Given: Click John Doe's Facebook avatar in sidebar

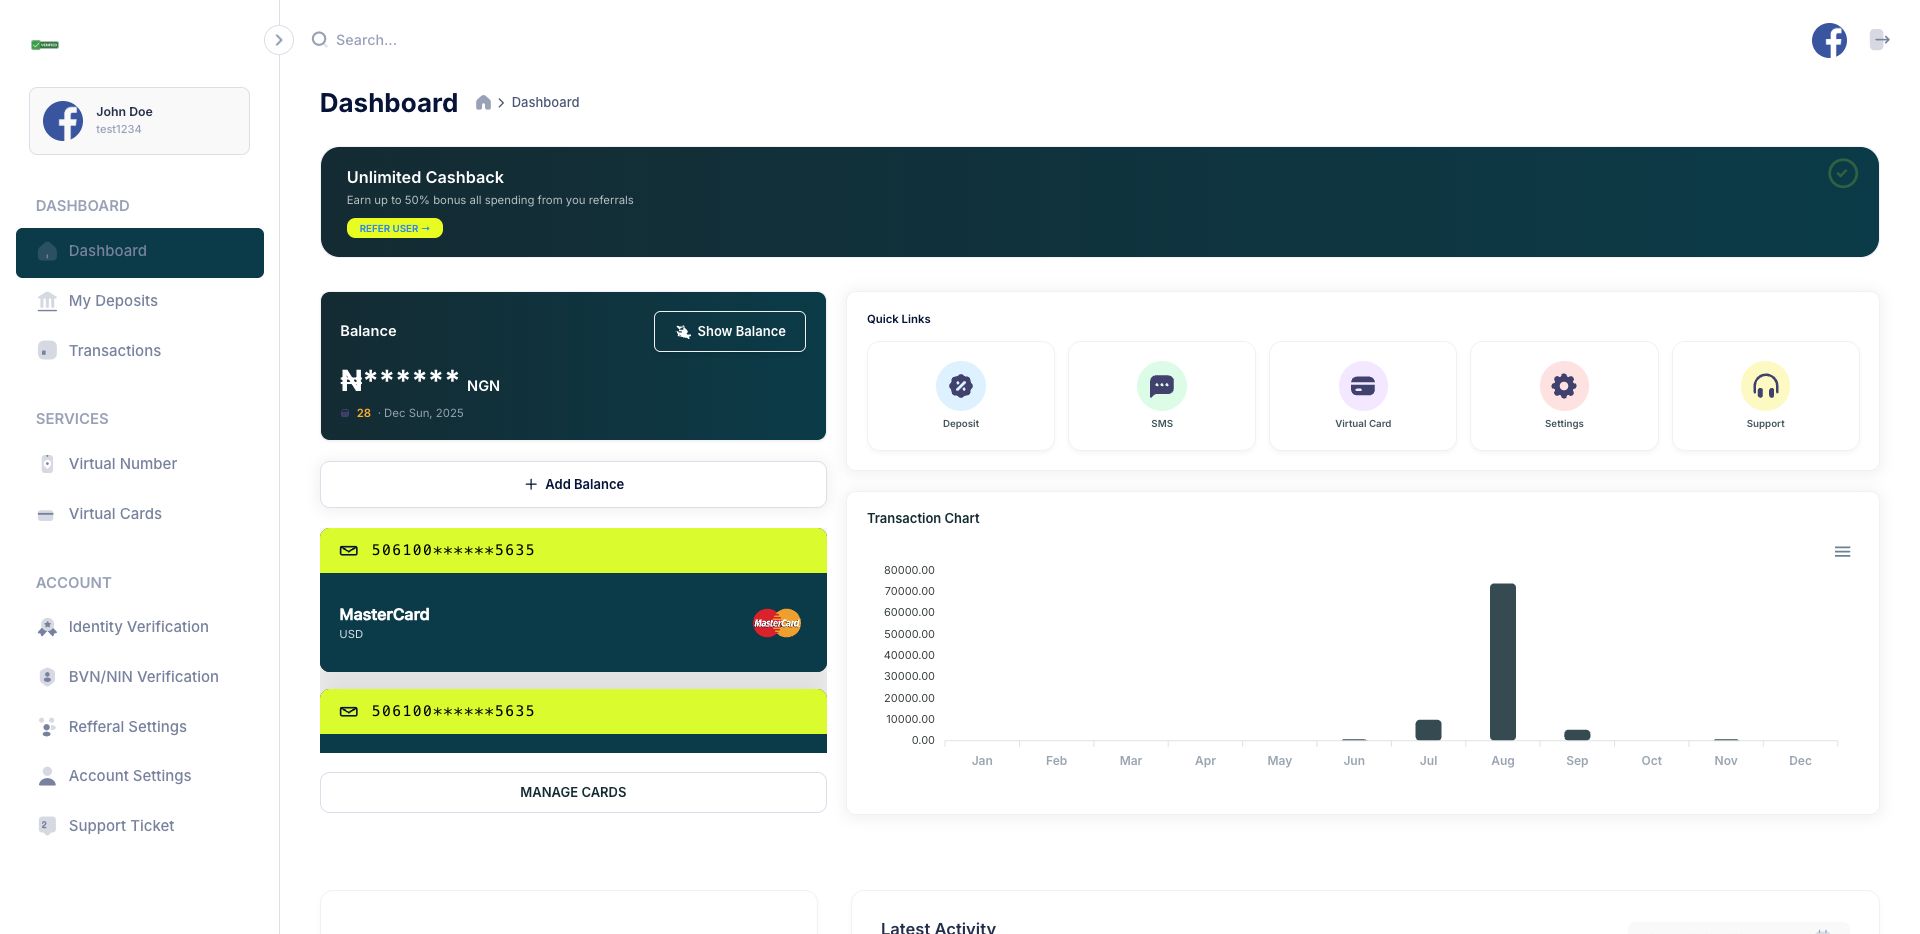Looking at the screenshot, I should [x=63, y=121].
